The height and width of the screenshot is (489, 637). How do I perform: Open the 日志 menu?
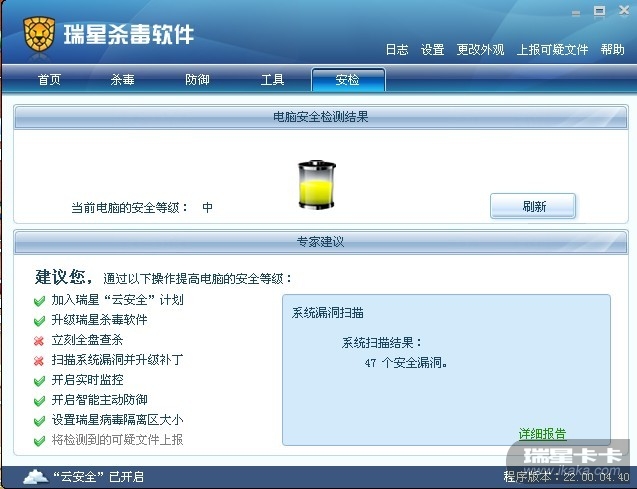396,50
